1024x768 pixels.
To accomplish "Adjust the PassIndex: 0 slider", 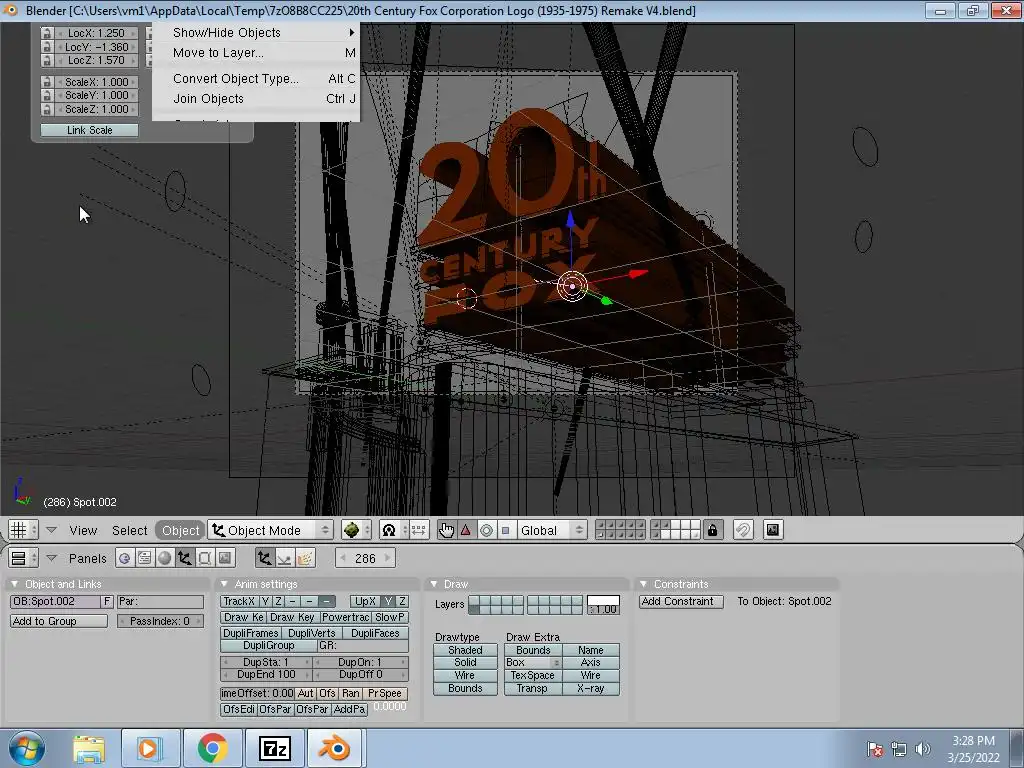I will pos(160,621).
